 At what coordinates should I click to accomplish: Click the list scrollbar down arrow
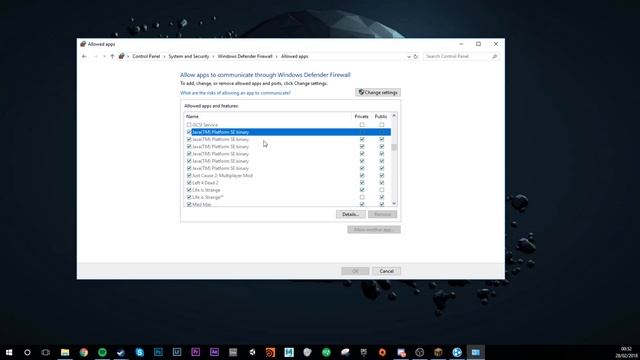(x=394, y=203)
